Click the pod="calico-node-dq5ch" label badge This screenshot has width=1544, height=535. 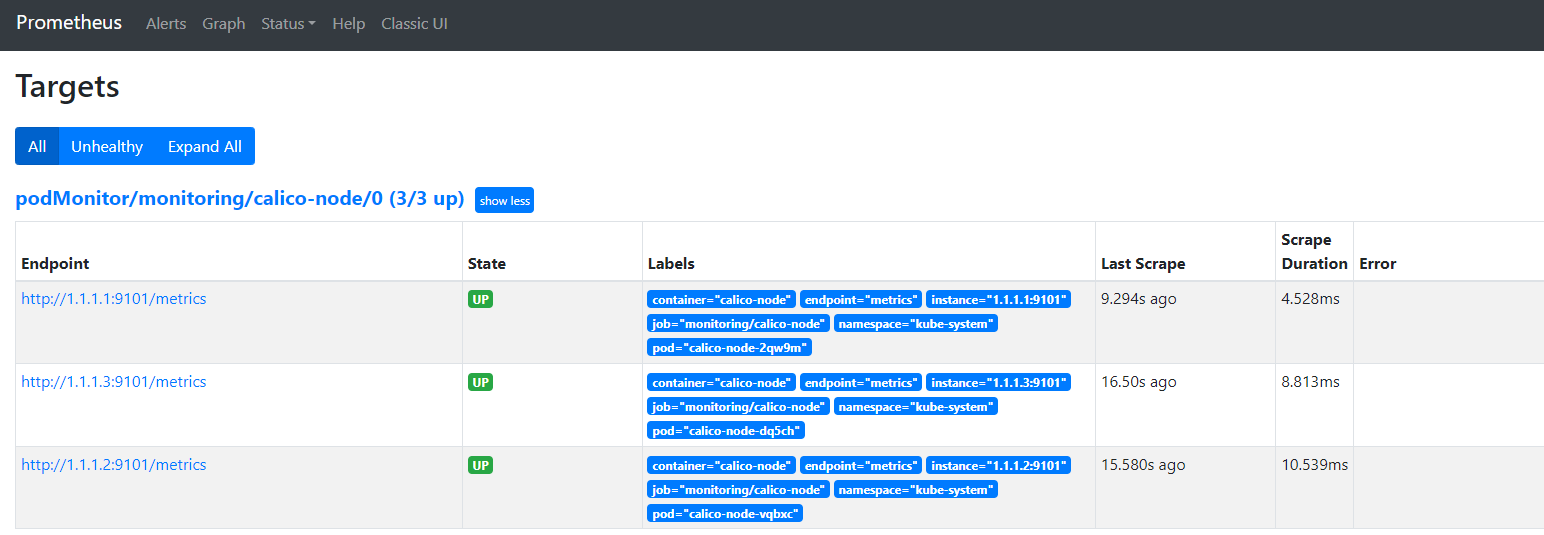click(725, 431)
